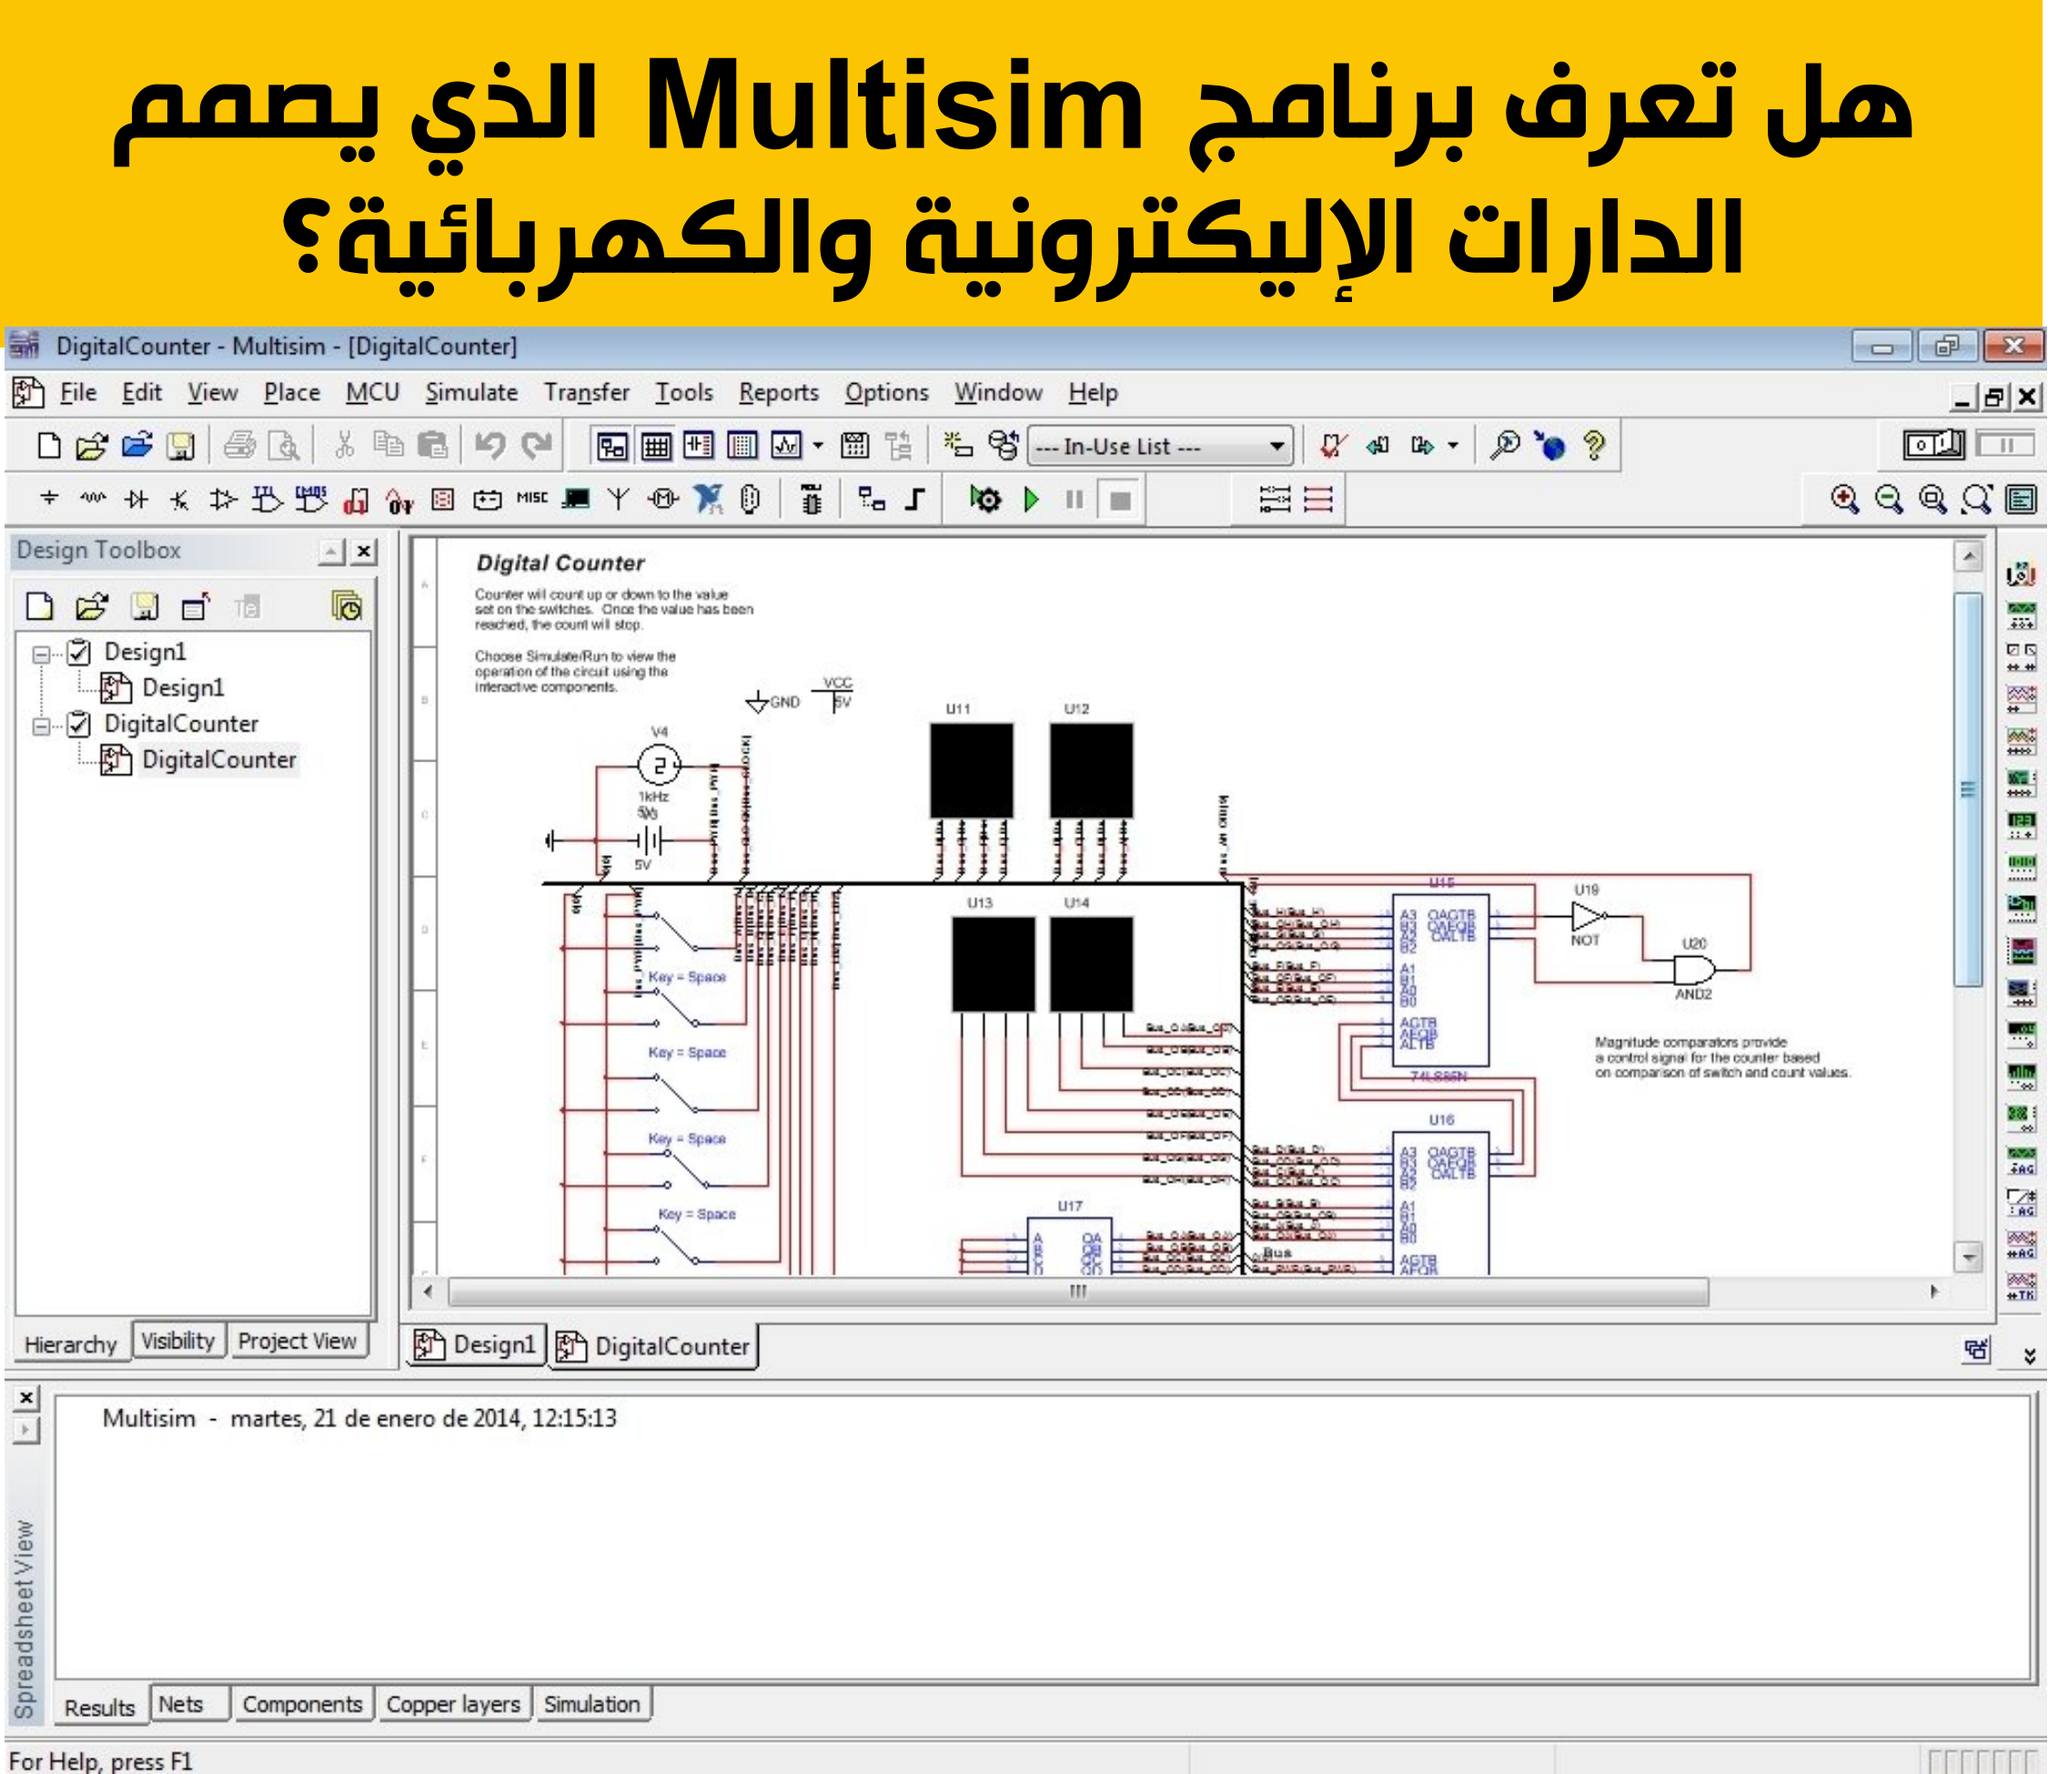Close the Design Toolbox panel
Image resolution: width=2048 pixels, height=1774 pixels.
[x=365, y=551]
